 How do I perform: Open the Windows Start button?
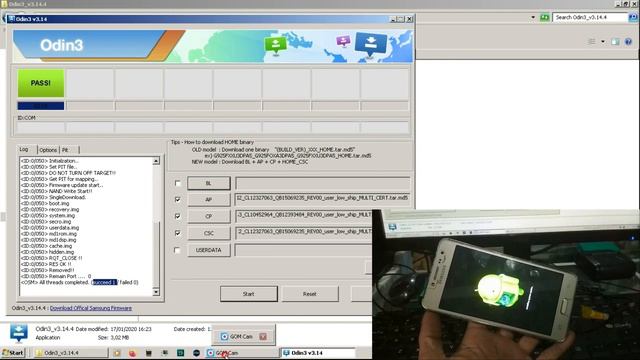13,353
